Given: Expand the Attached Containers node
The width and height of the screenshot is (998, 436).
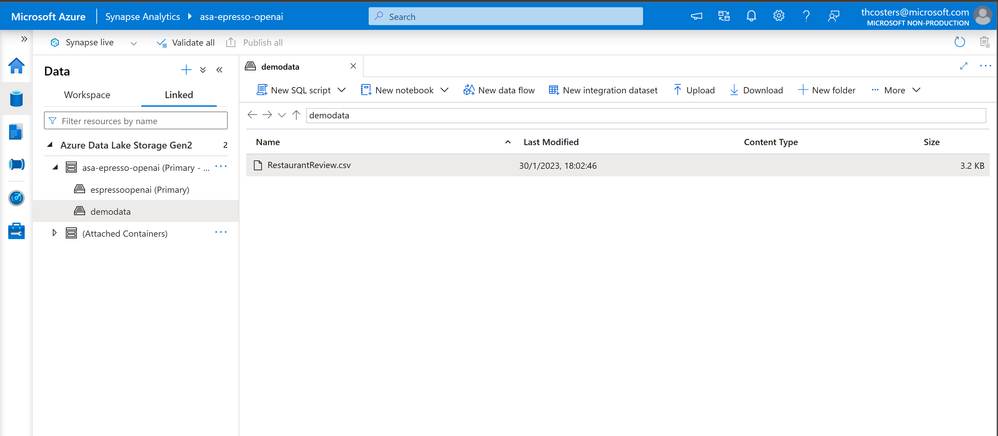Looking at the screenshot, I should point(55,234).
